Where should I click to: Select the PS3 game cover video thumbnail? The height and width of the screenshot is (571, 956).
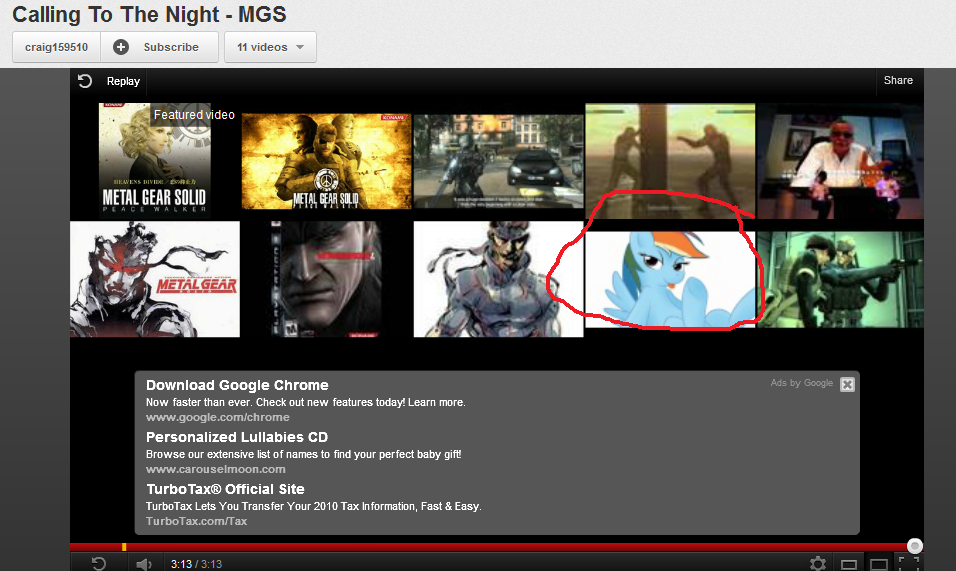click(x=326, y=279)
